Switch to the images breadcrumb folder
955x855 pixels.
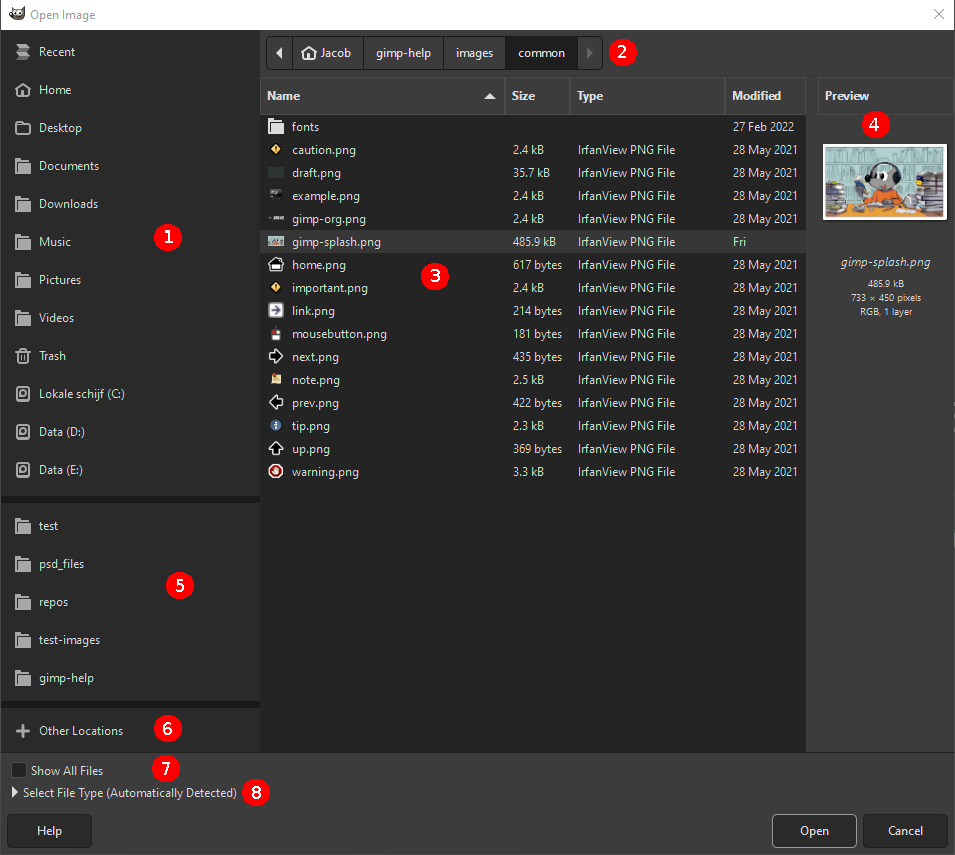click(x=474, y=52)
